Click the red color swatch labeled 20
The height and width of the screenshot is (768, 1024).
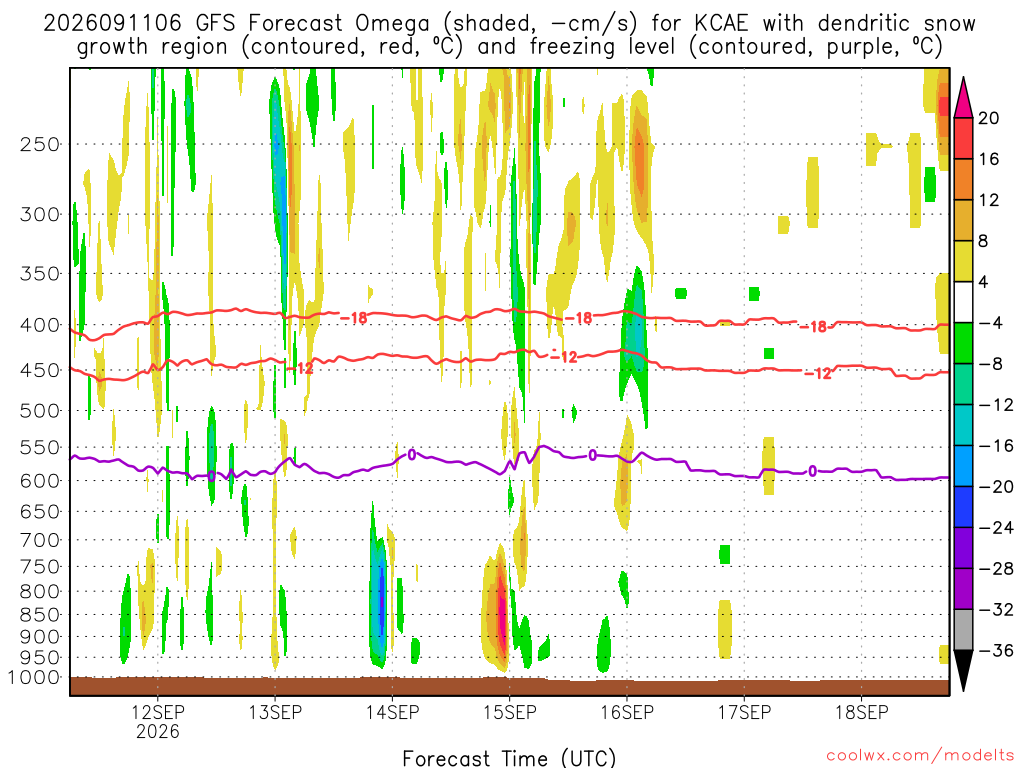[x=963, y=138]
